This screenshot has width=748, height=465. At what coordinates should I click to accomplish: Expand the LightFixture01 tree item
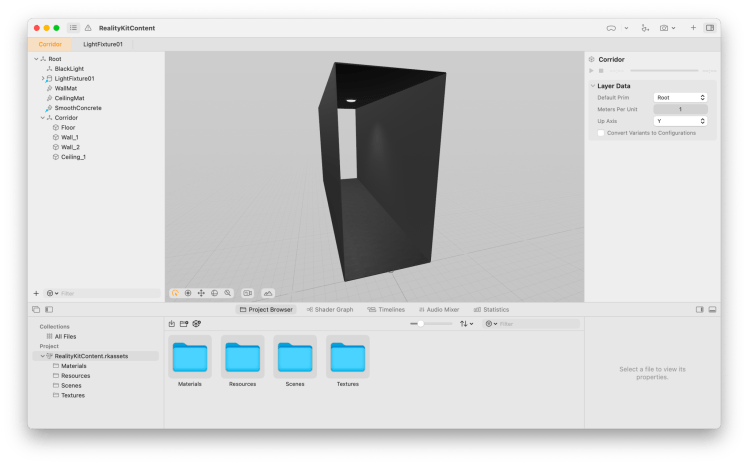click(x=43, y=78)
